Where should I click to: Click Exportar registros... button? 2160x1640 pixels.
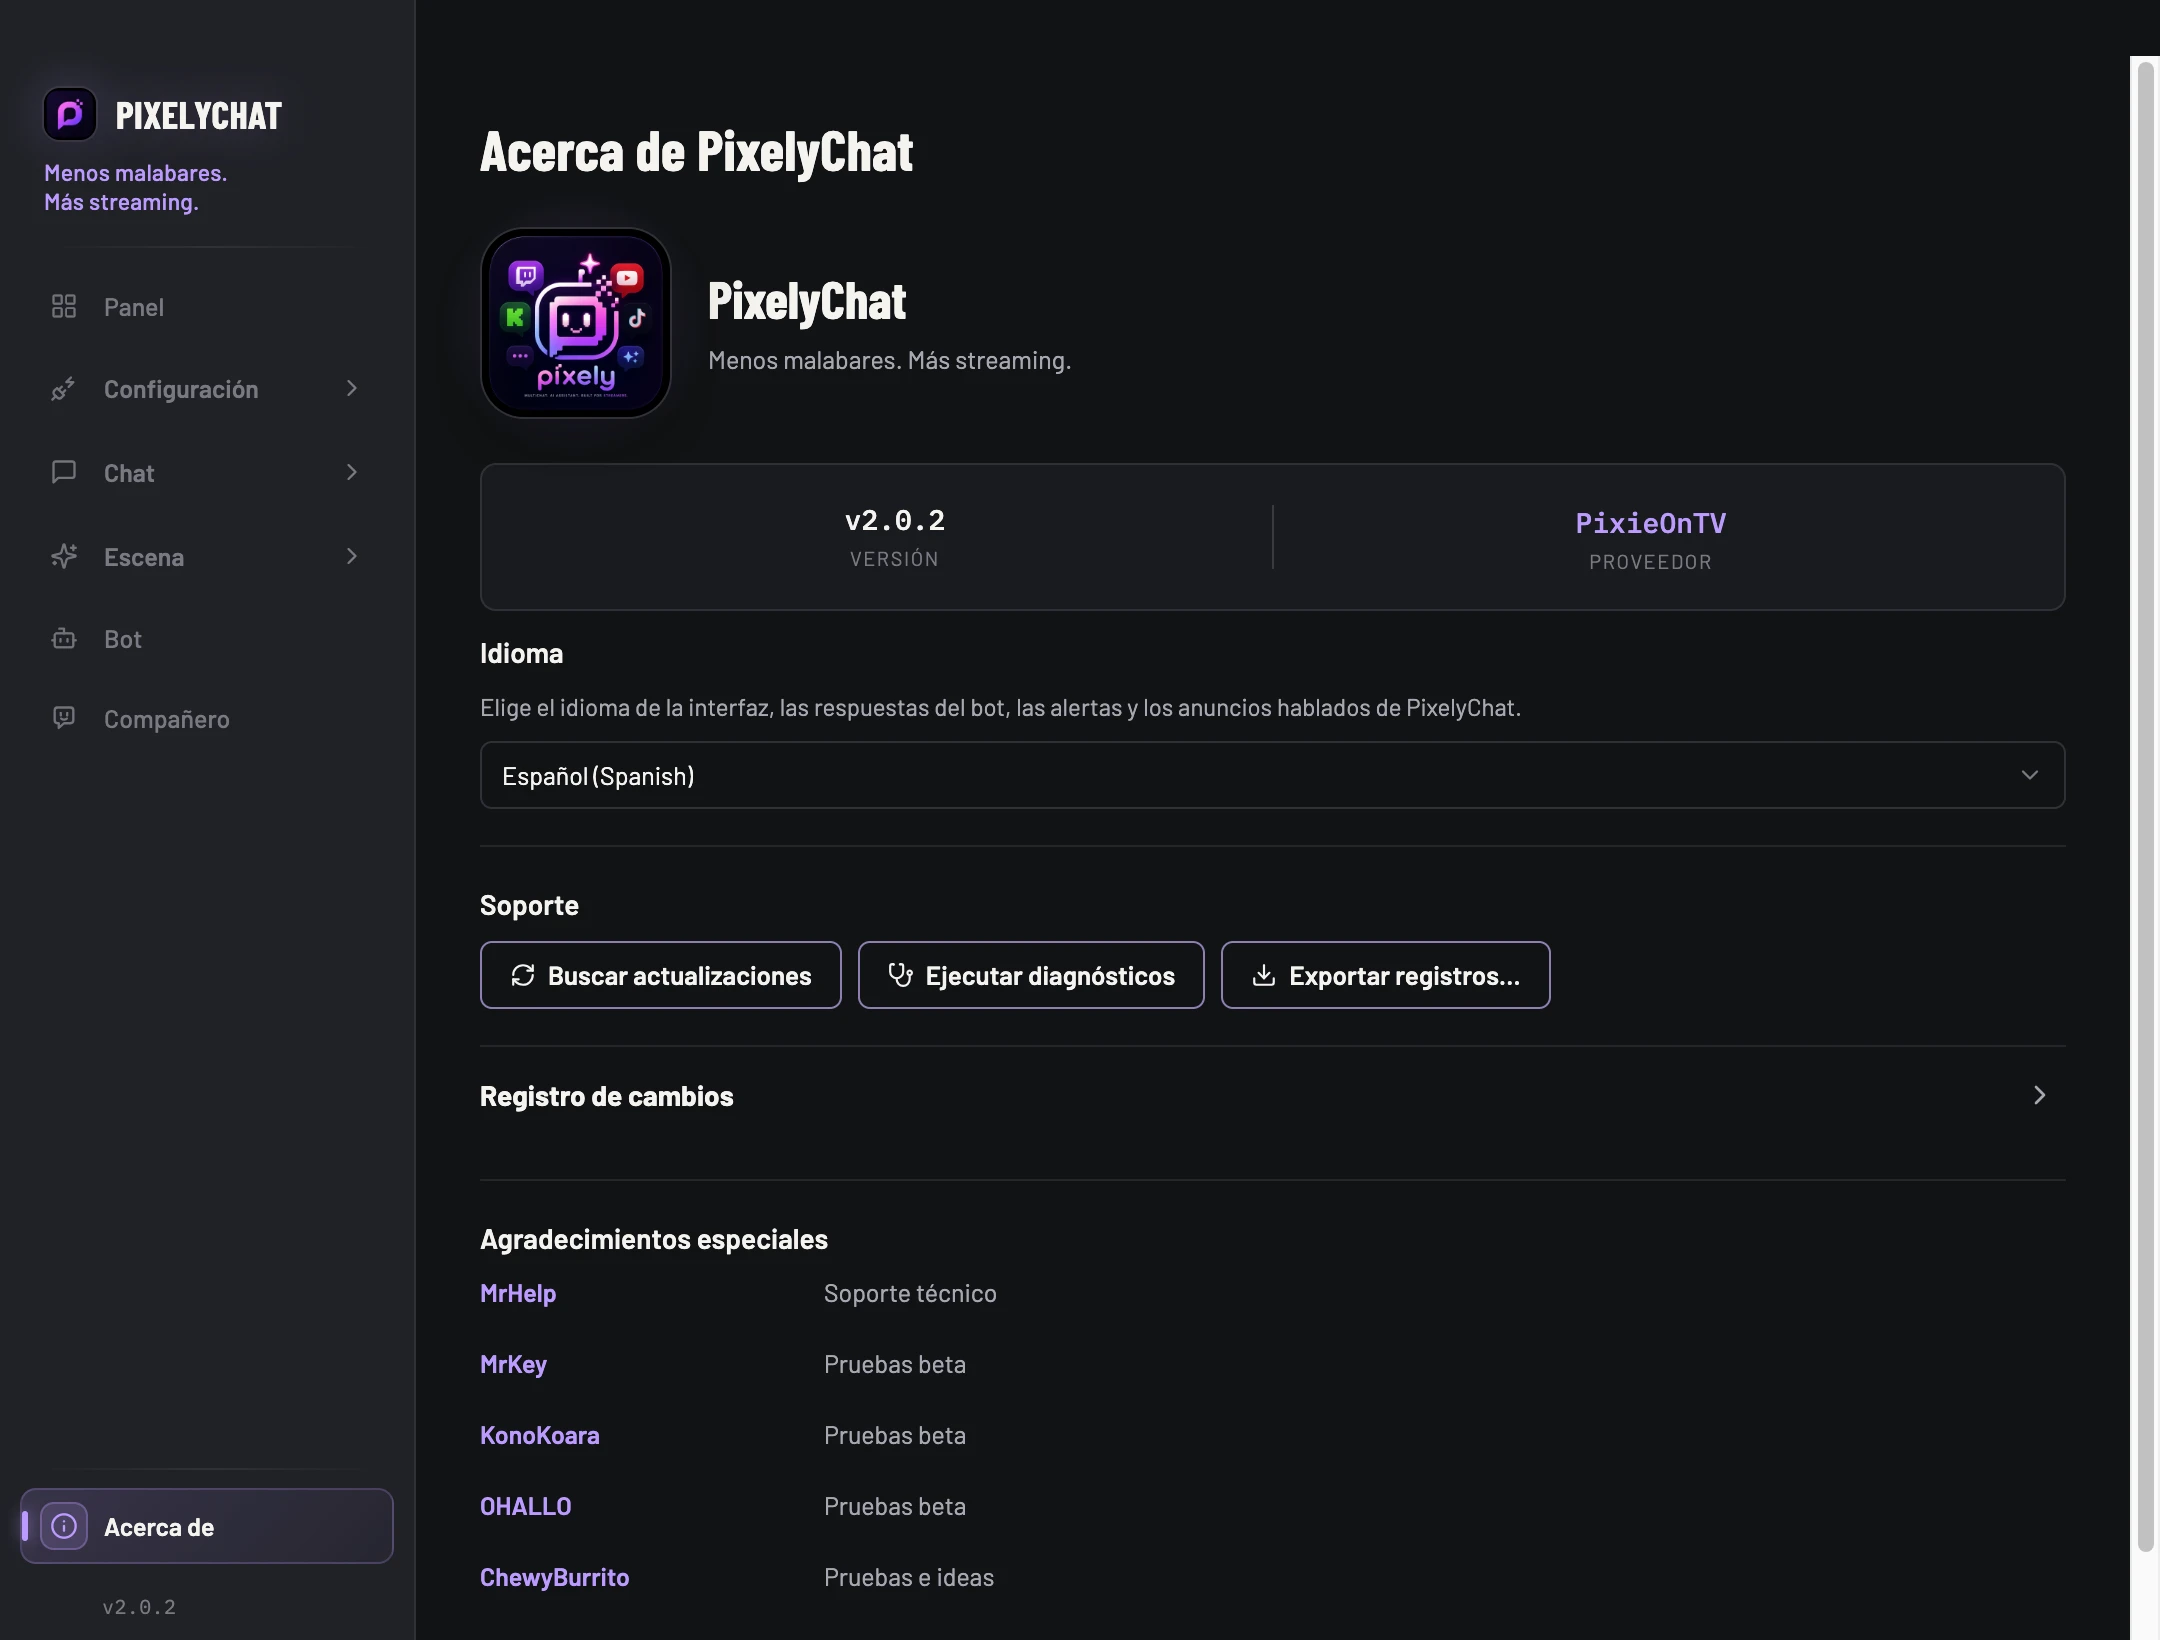pyautogui.click(x=1386, y=975)
